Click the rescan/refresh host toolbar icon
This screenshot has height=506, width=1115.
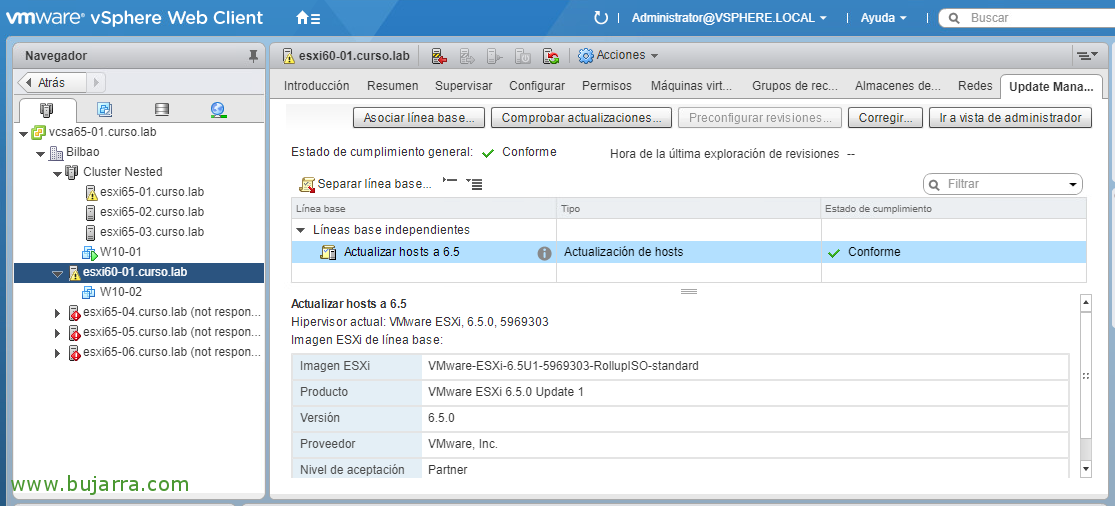tap(550, 55)
